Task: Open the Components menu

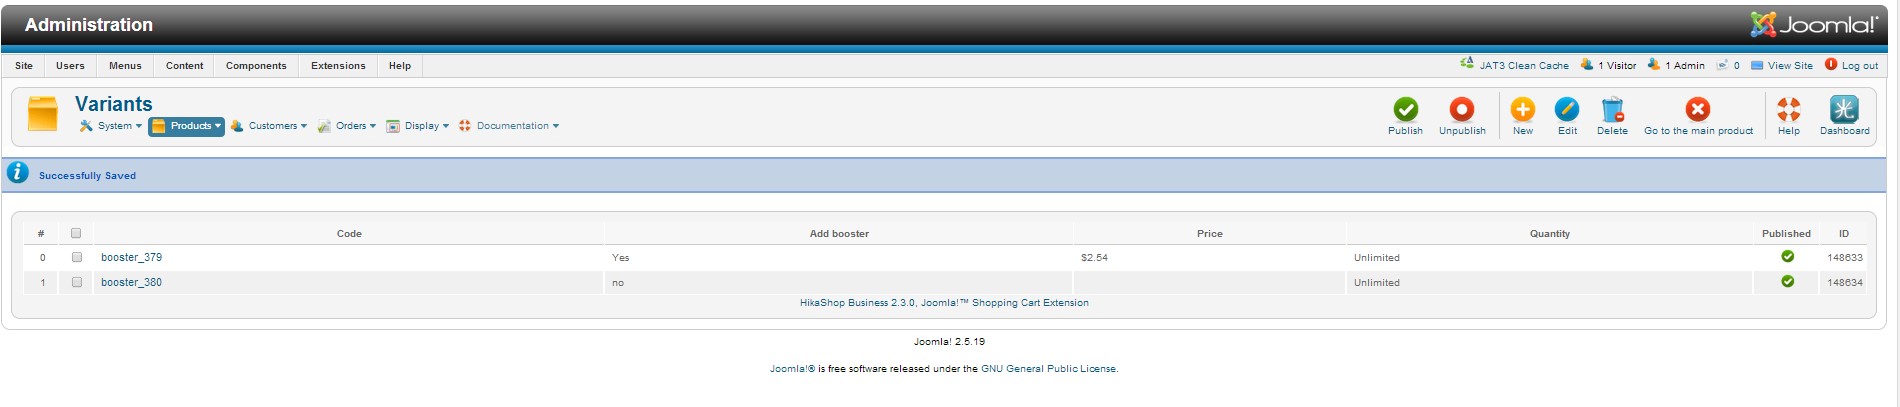Action: (x=256, y=65)
